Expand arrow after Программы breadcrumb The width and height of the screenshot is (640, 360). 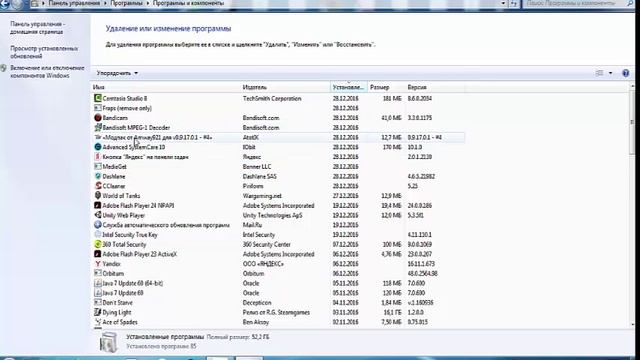coord(148,3)
